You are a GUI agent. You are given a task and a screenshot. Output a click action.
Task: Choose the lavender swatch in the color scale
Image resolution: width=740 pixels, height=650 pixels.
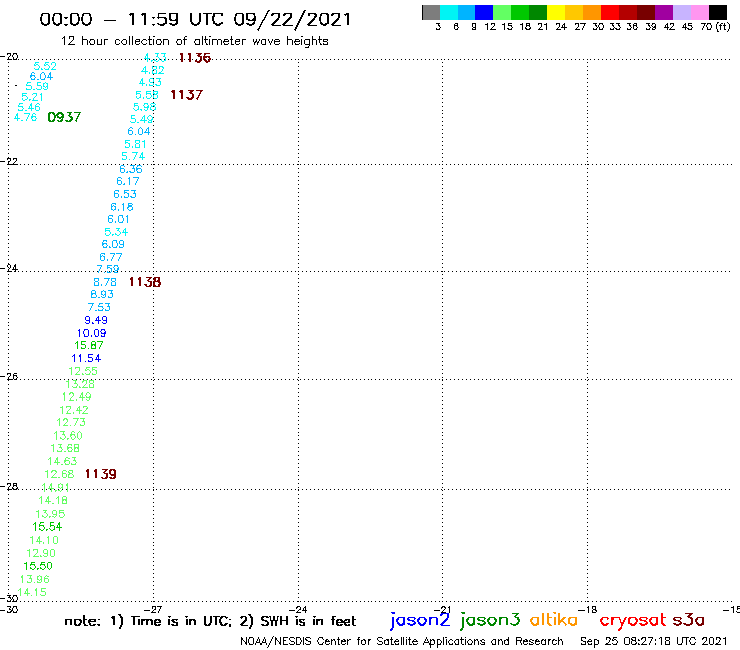(681, 12)
